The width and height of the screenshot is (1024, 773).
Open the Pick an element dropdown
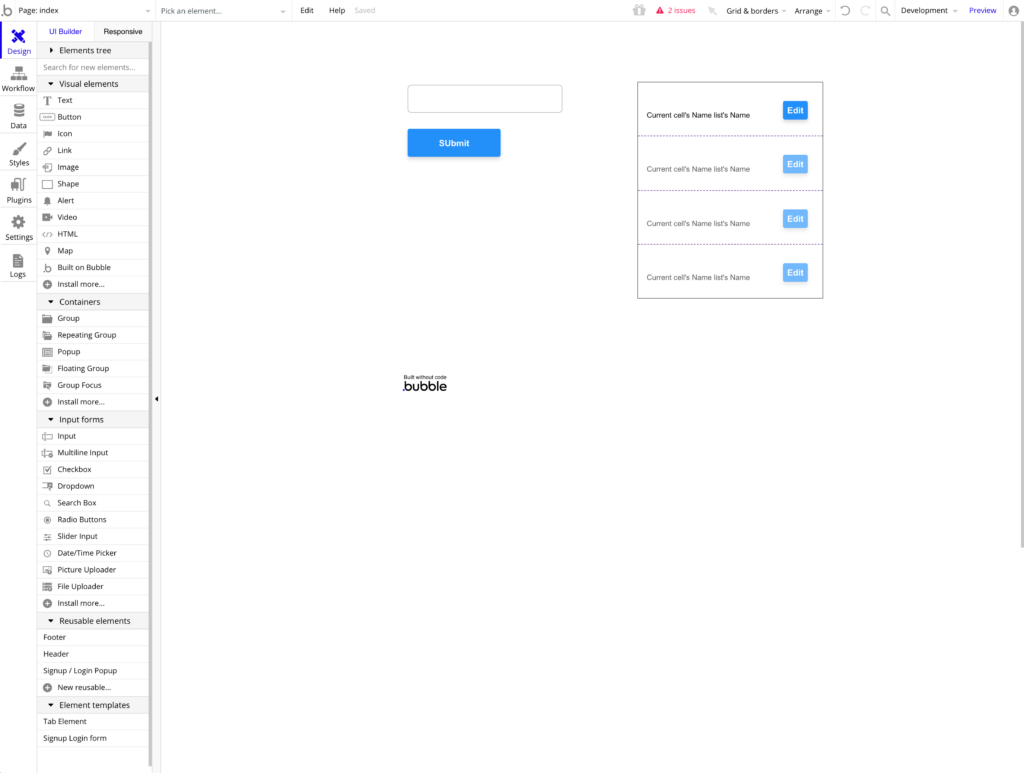pos(222,11)
